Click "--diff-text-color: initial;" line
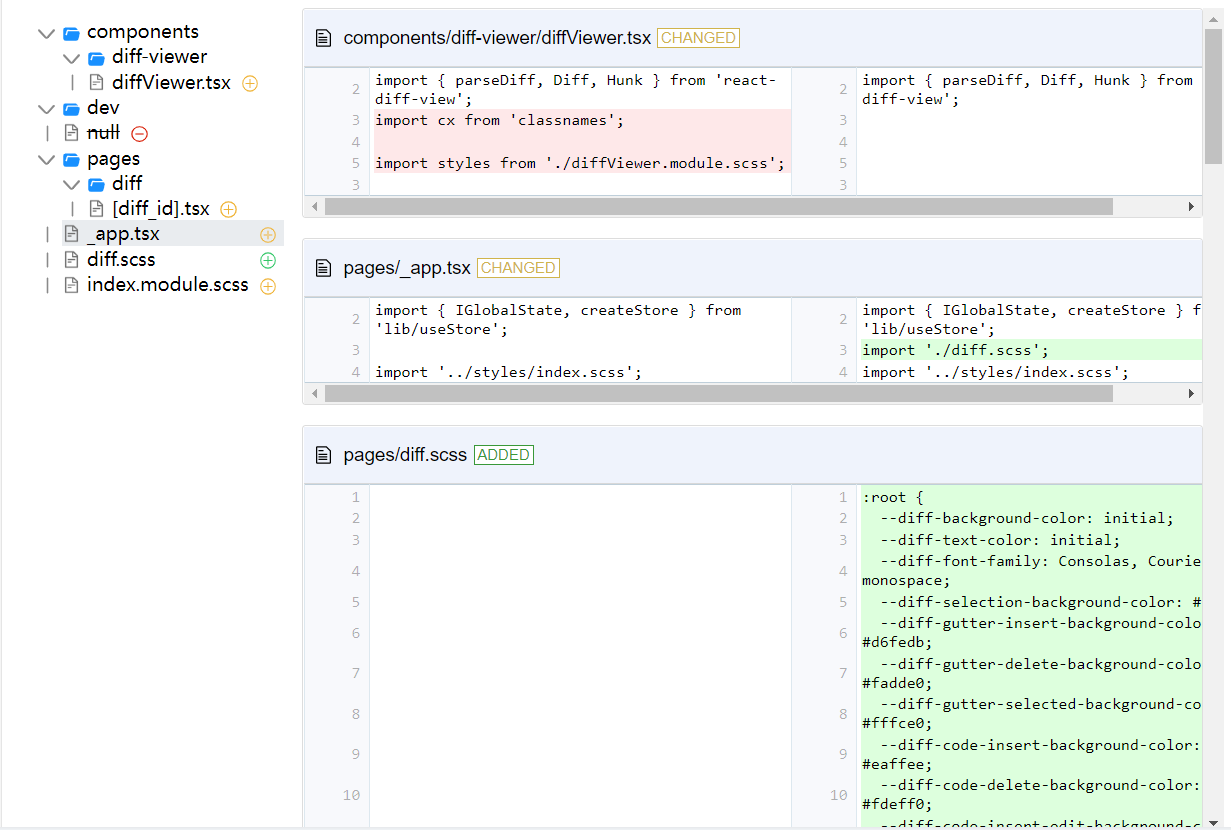This screenshot has width=1231, height=830. point(1000,540)
